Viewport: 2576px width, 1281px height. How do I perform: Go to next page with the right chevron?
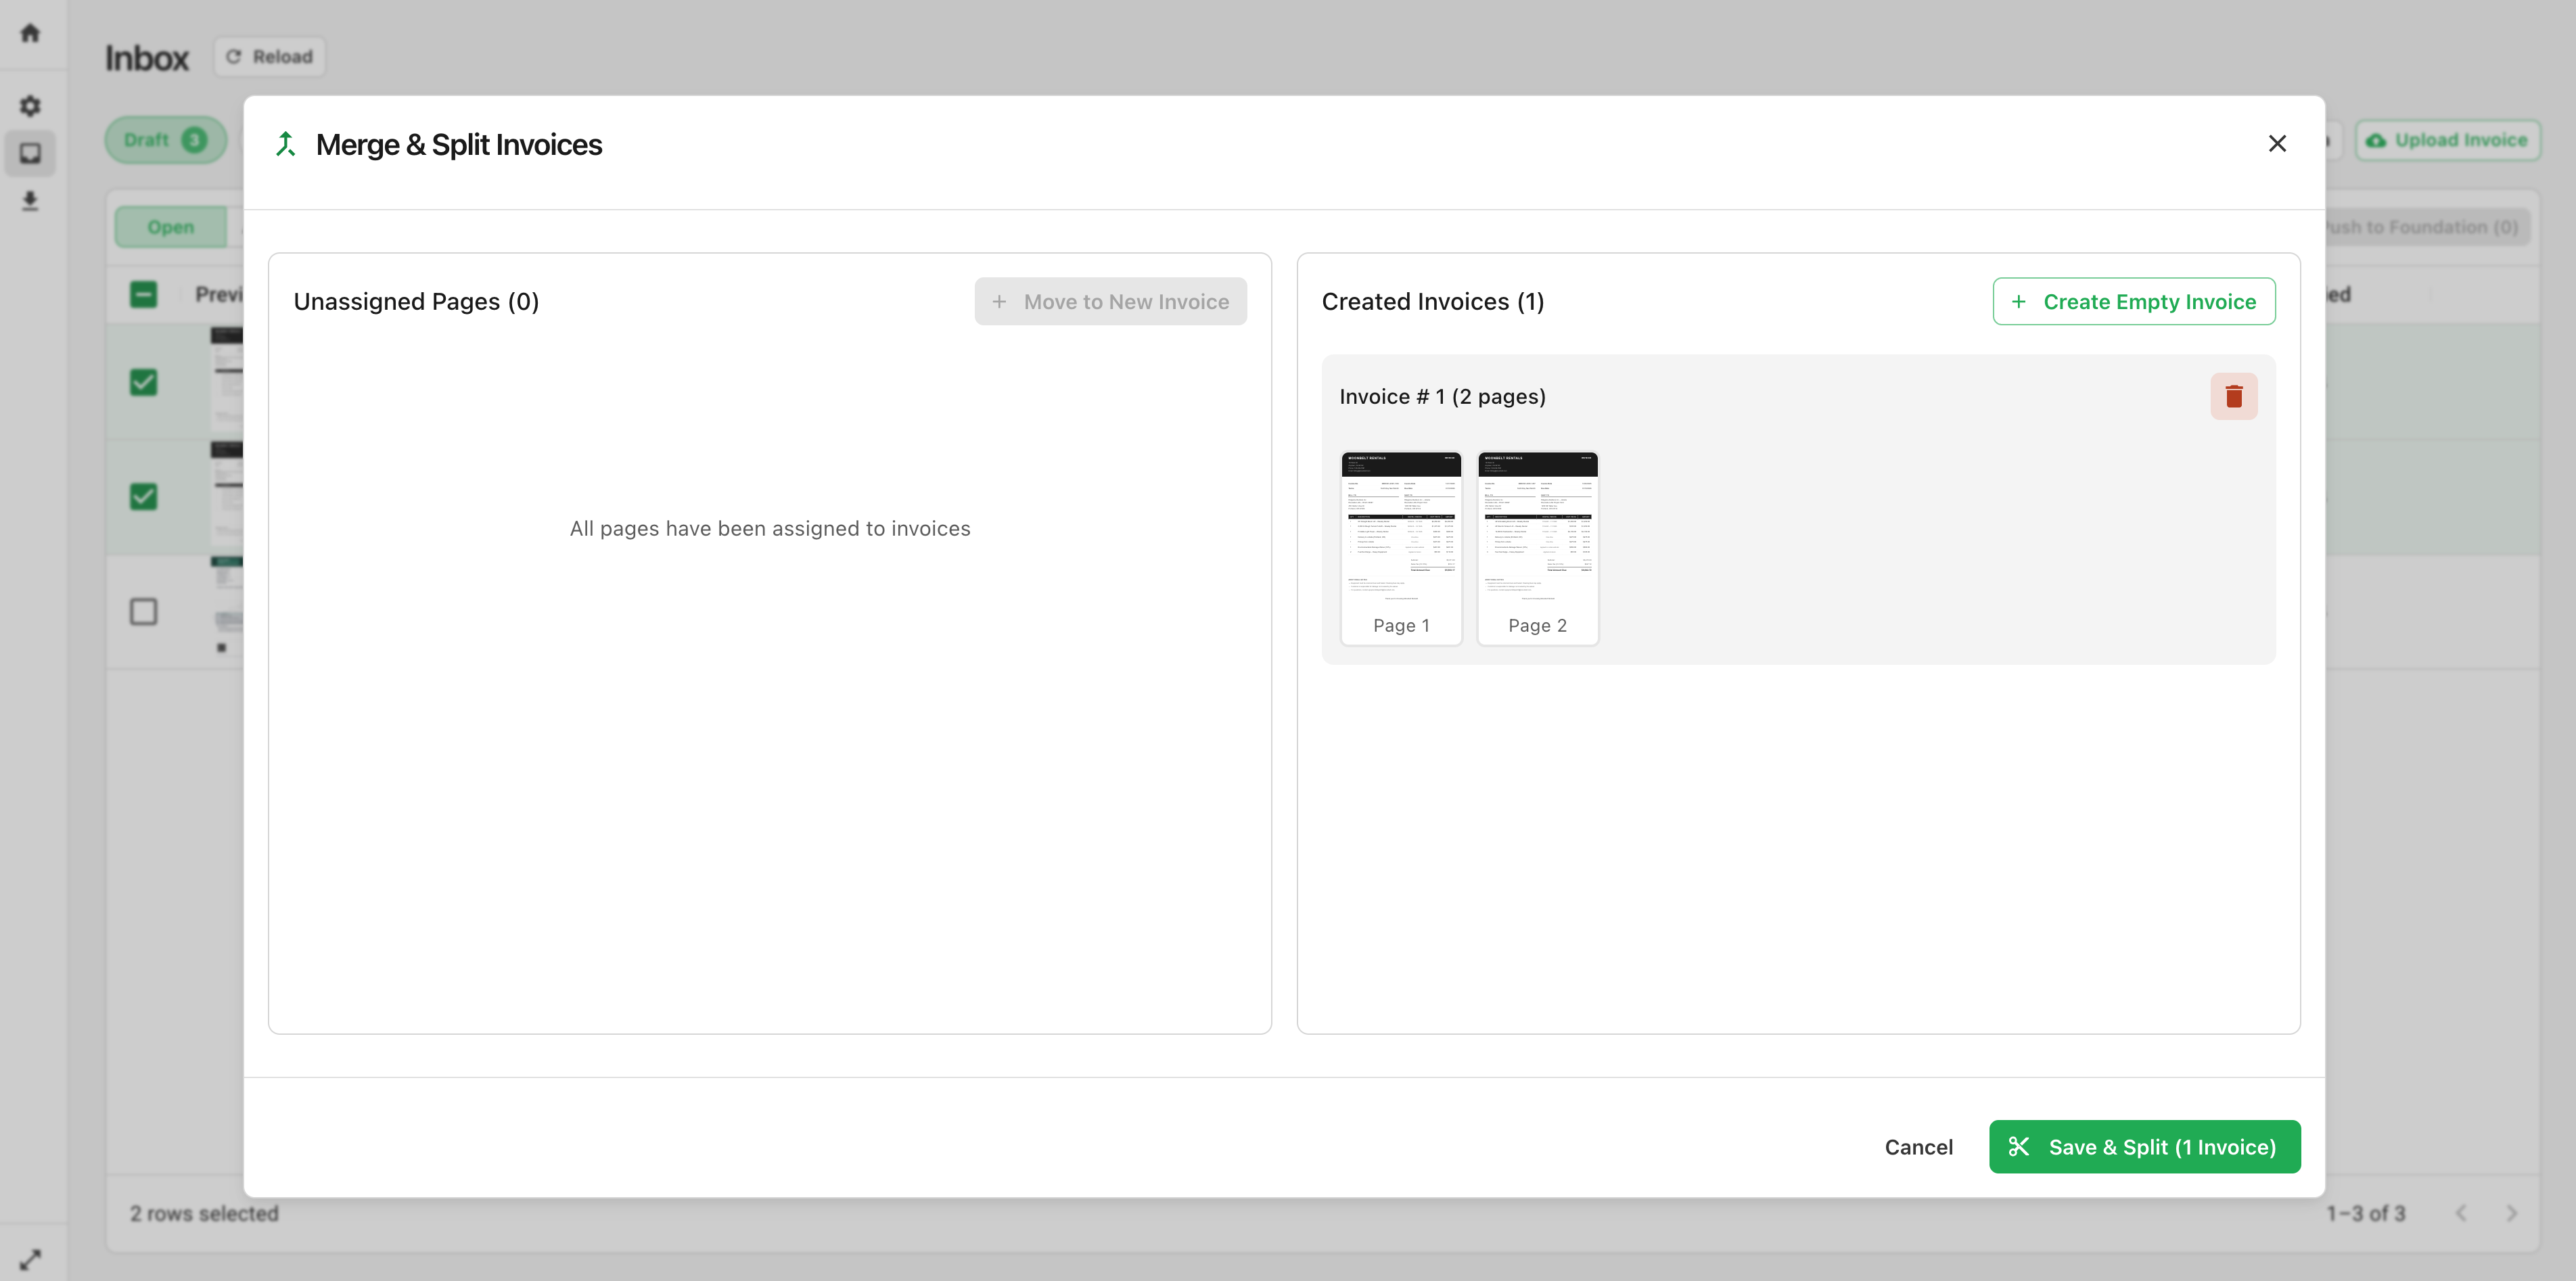2513,1213
